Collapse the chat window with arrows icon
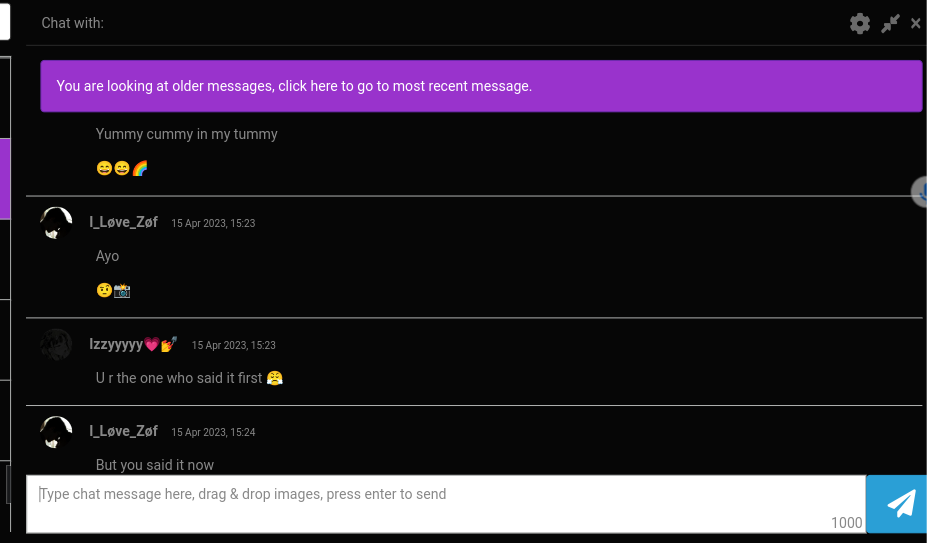 click(x=890, y=24)
